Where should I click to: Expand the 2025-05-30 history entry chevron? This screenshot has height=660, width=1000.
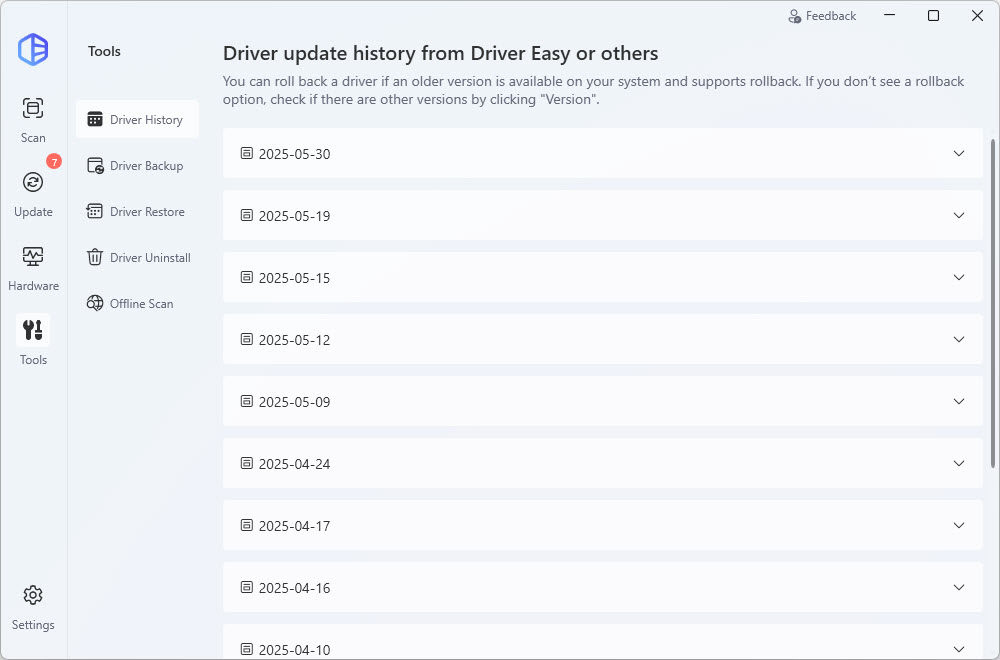(x=958, y=154)
